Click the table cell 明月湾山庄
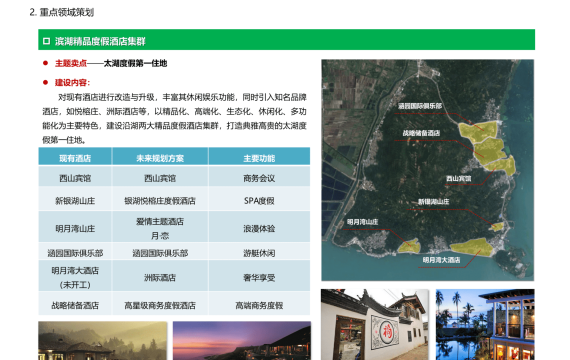570x360 pixels. pyautogui.click(x=75, y=228)
